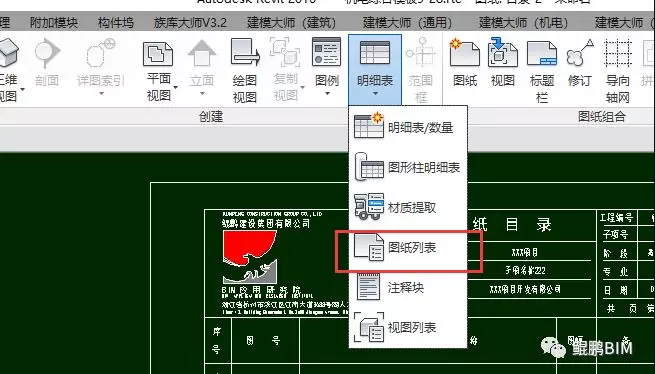655x374 pixels.
Task: Click the 立面 elevation icon
Action: tap(202, 53)
